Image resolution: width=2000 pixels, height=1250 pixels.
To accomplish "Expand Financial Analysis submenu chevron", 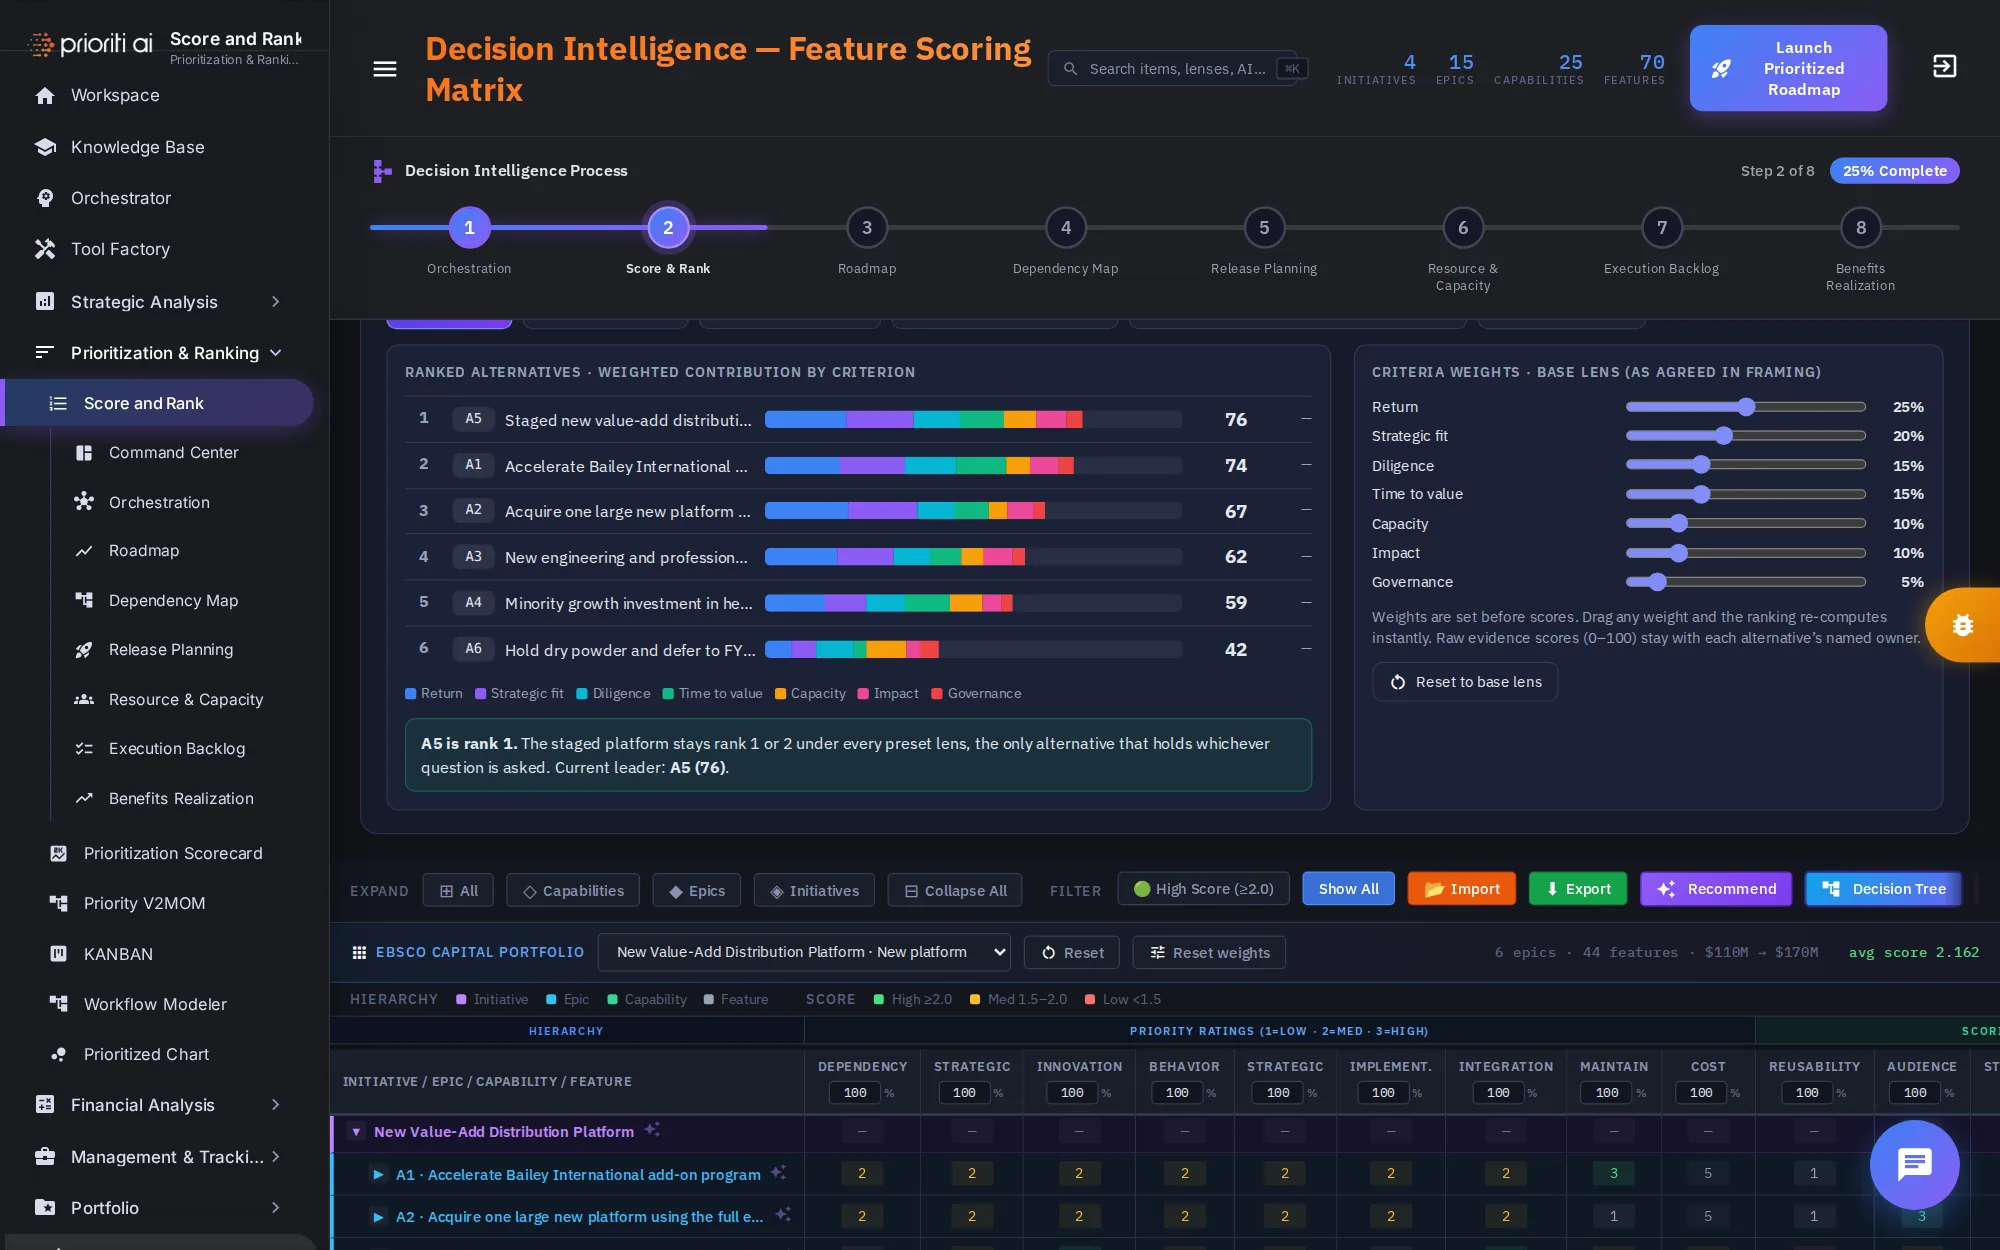I will pos(276,1105).
